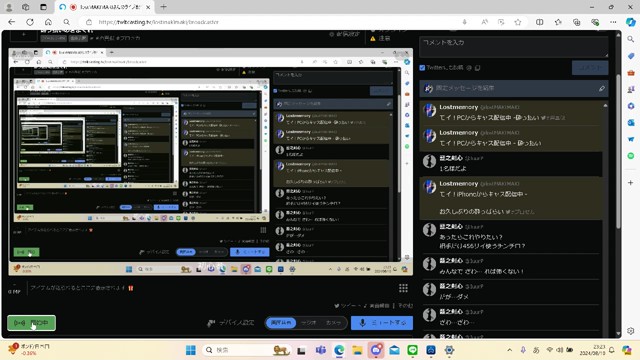640x360 pixels.
Task: Open the browser favorites star icon
Action: point(518,22)
